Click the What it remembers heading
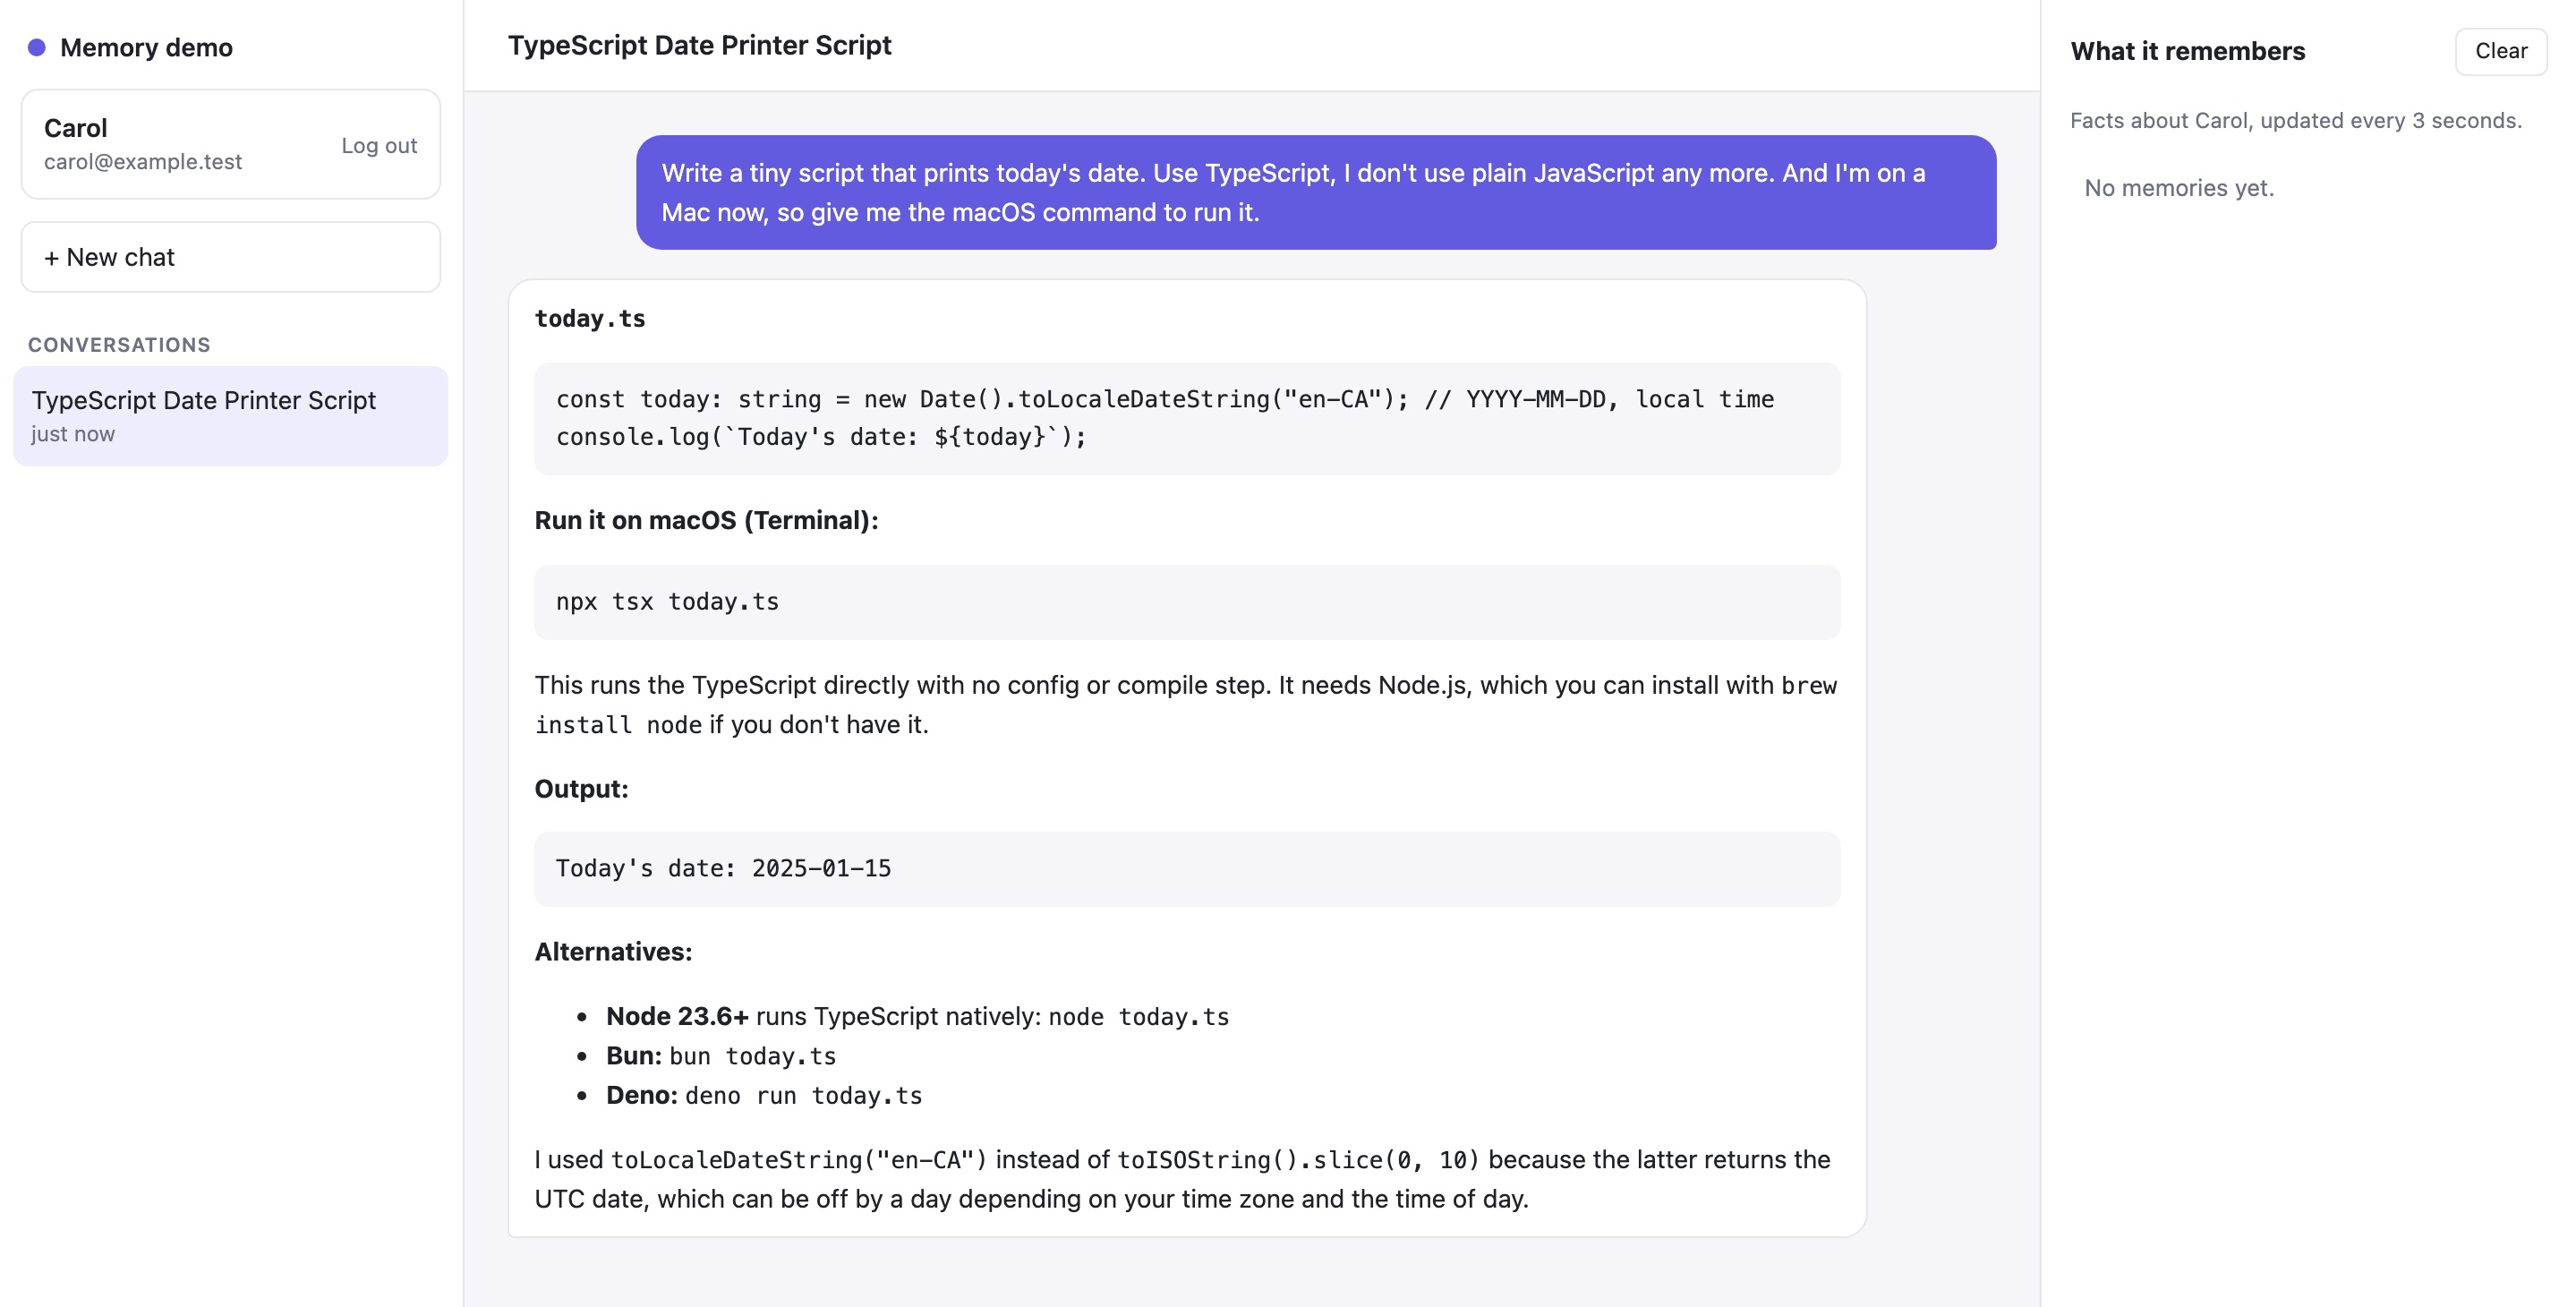The width and height of the screenshot is (2576, 1307). coord(2187,51)
